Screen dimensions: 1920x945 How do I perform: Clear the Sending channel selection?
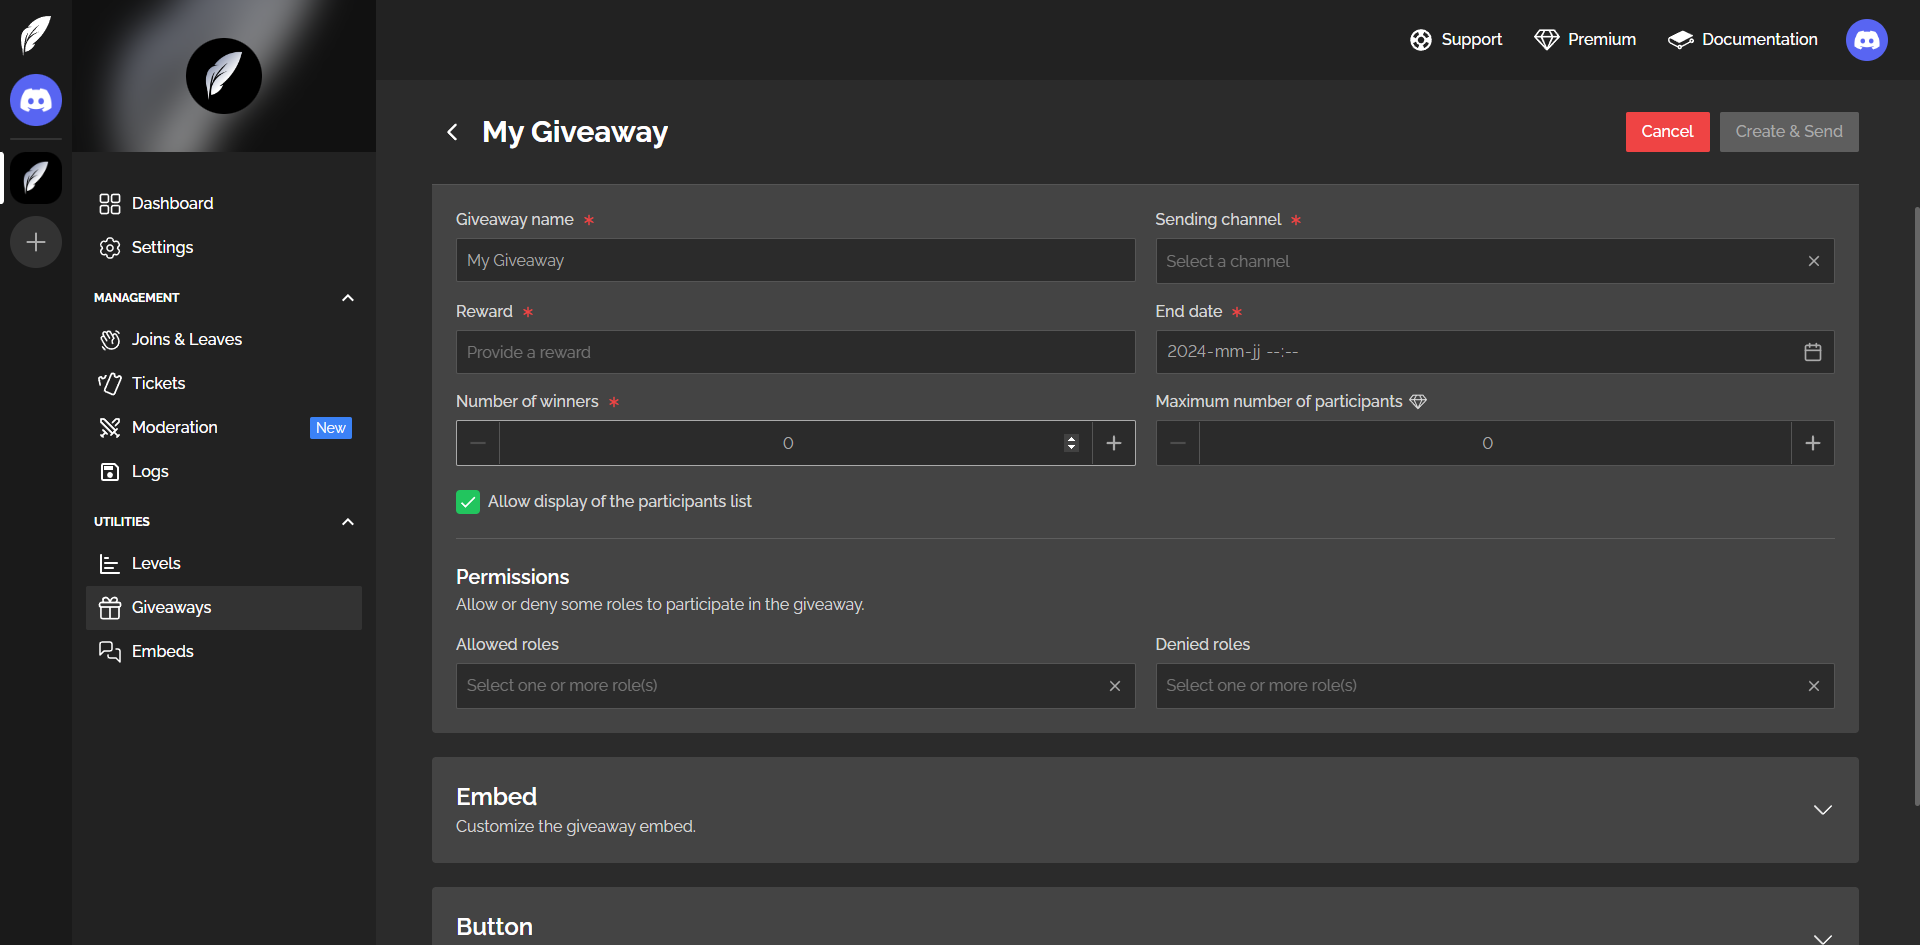coord(1813,261)
